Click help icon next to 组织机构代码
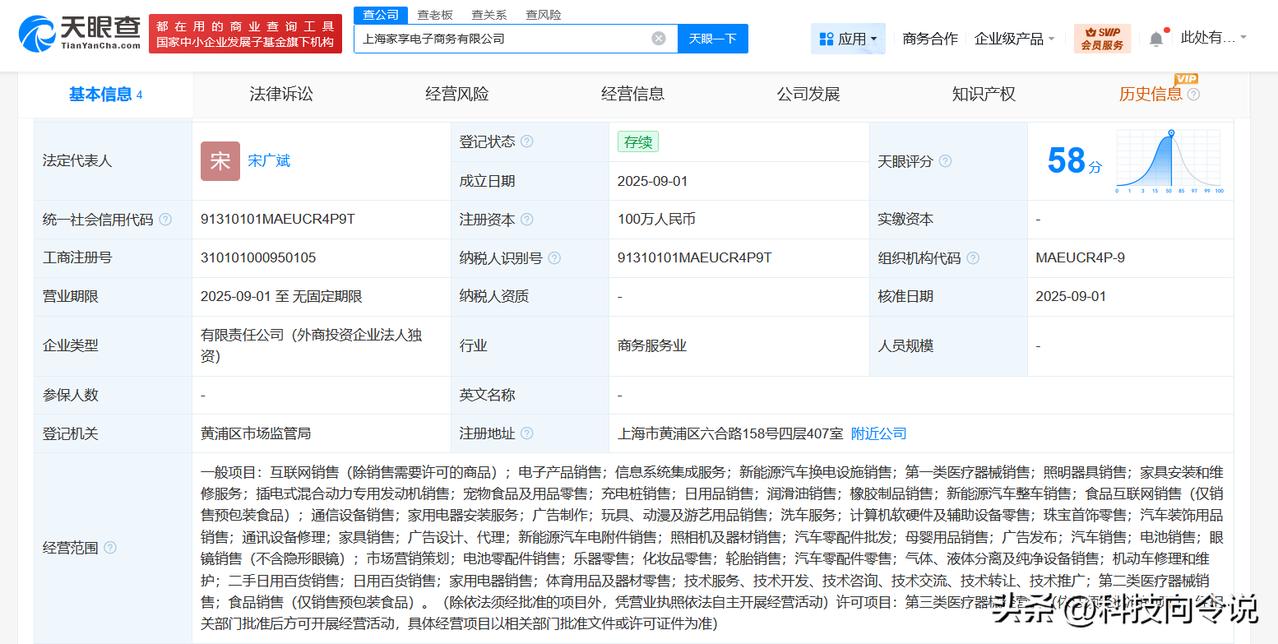This screenshot has height=644, width=1278. (x=973, y=258)
